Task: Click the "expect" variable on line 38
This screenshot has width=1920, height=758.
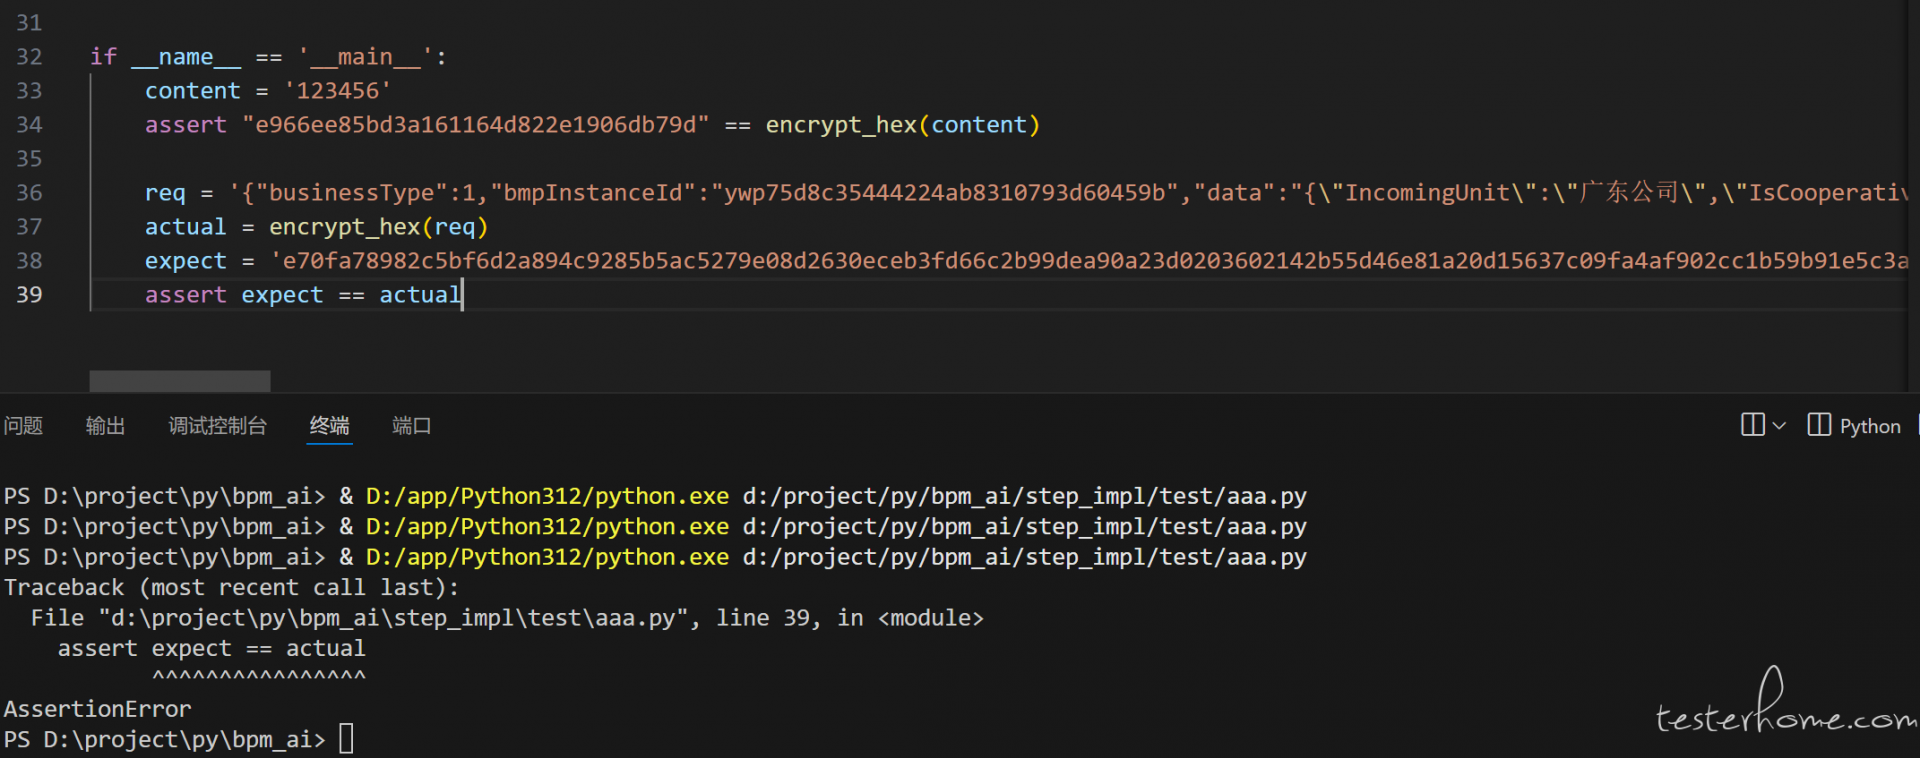Action: coord(186,261)
